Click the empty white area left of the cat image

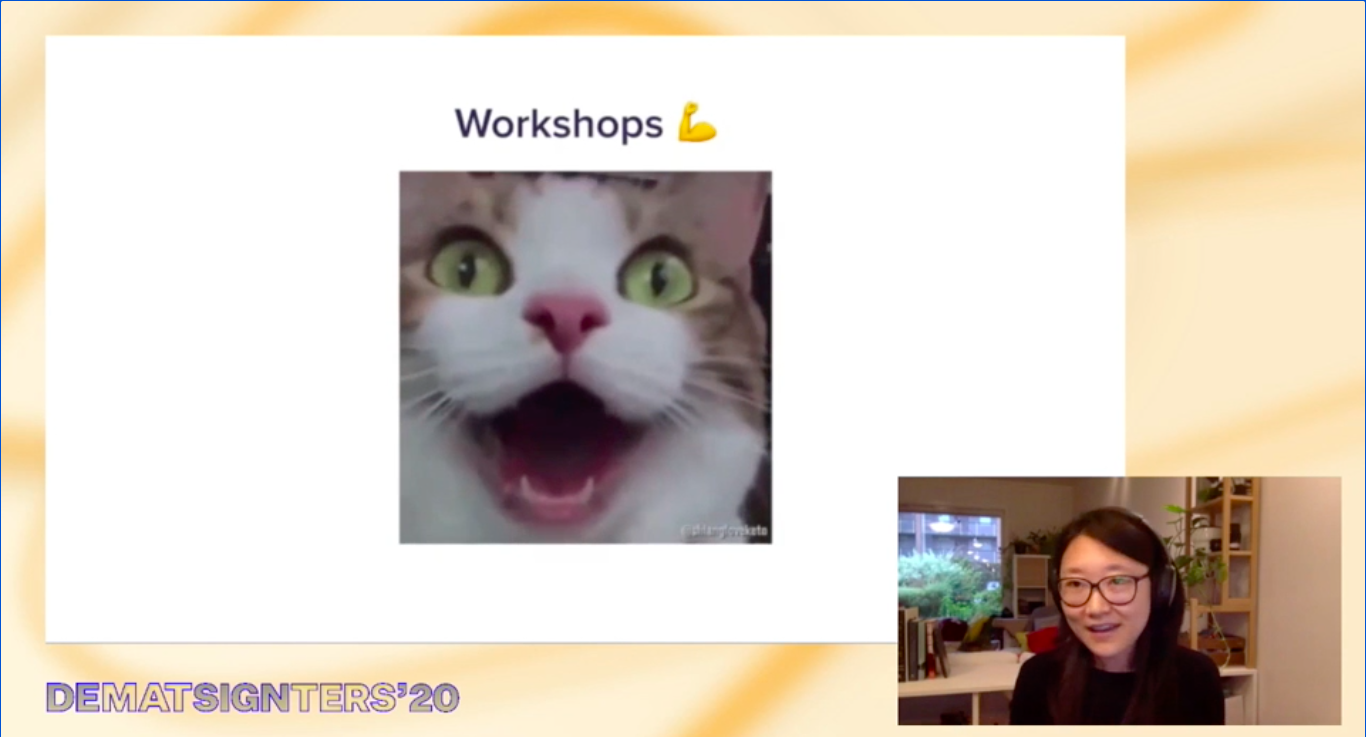click(x=220, y=360)
